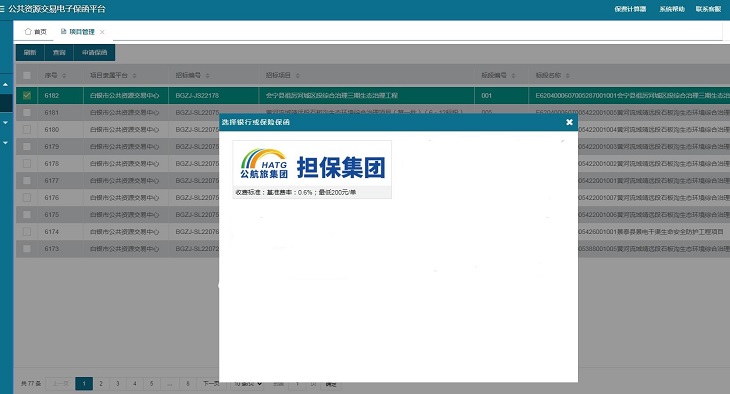Click row 6182 project name 会宁县祖厉河城区段综合治理
This screenshot has height=394, width=730.
click(x=331, y=95)
